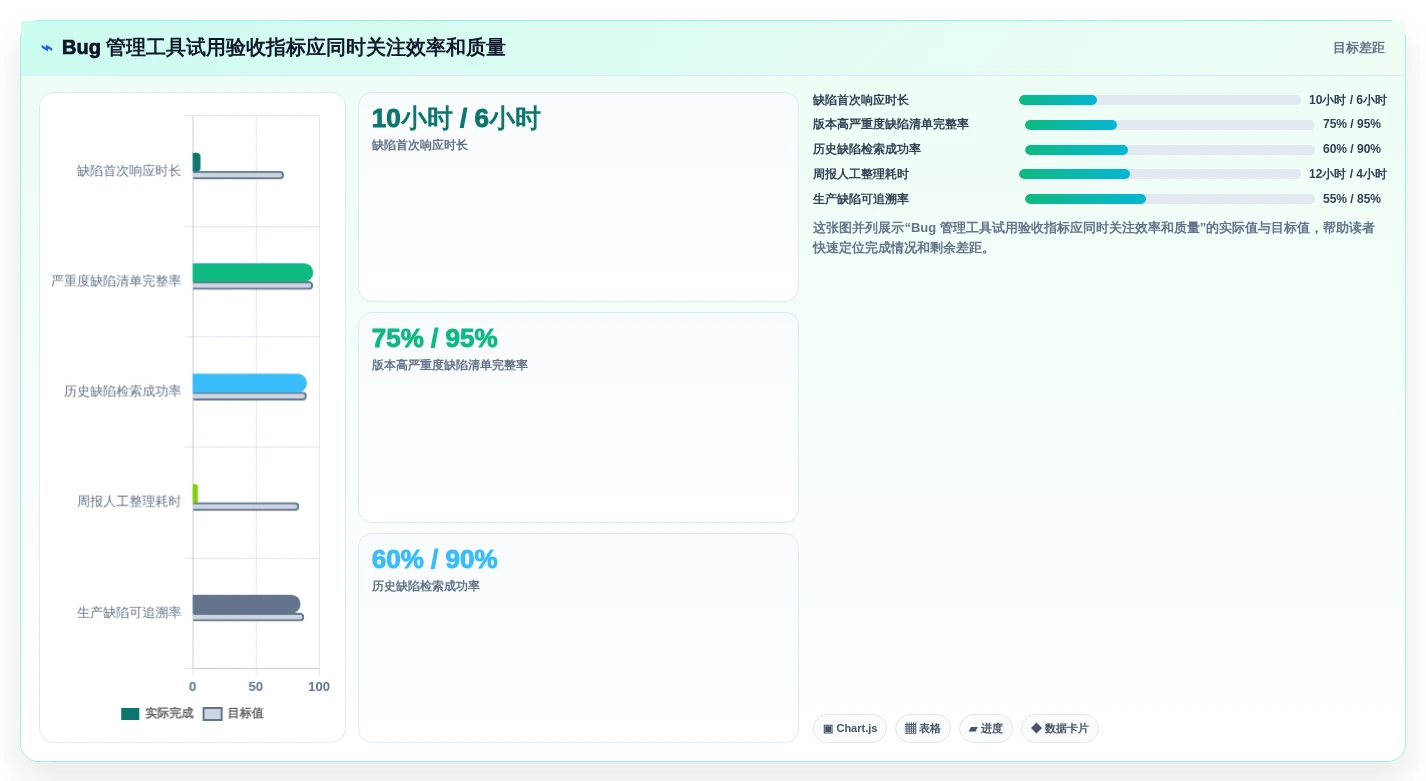Image resolution: width=1426 pixels, height=781 pixels.
Task: Click the 12小时 / 4小时 value text
Action: (1348, 174)
